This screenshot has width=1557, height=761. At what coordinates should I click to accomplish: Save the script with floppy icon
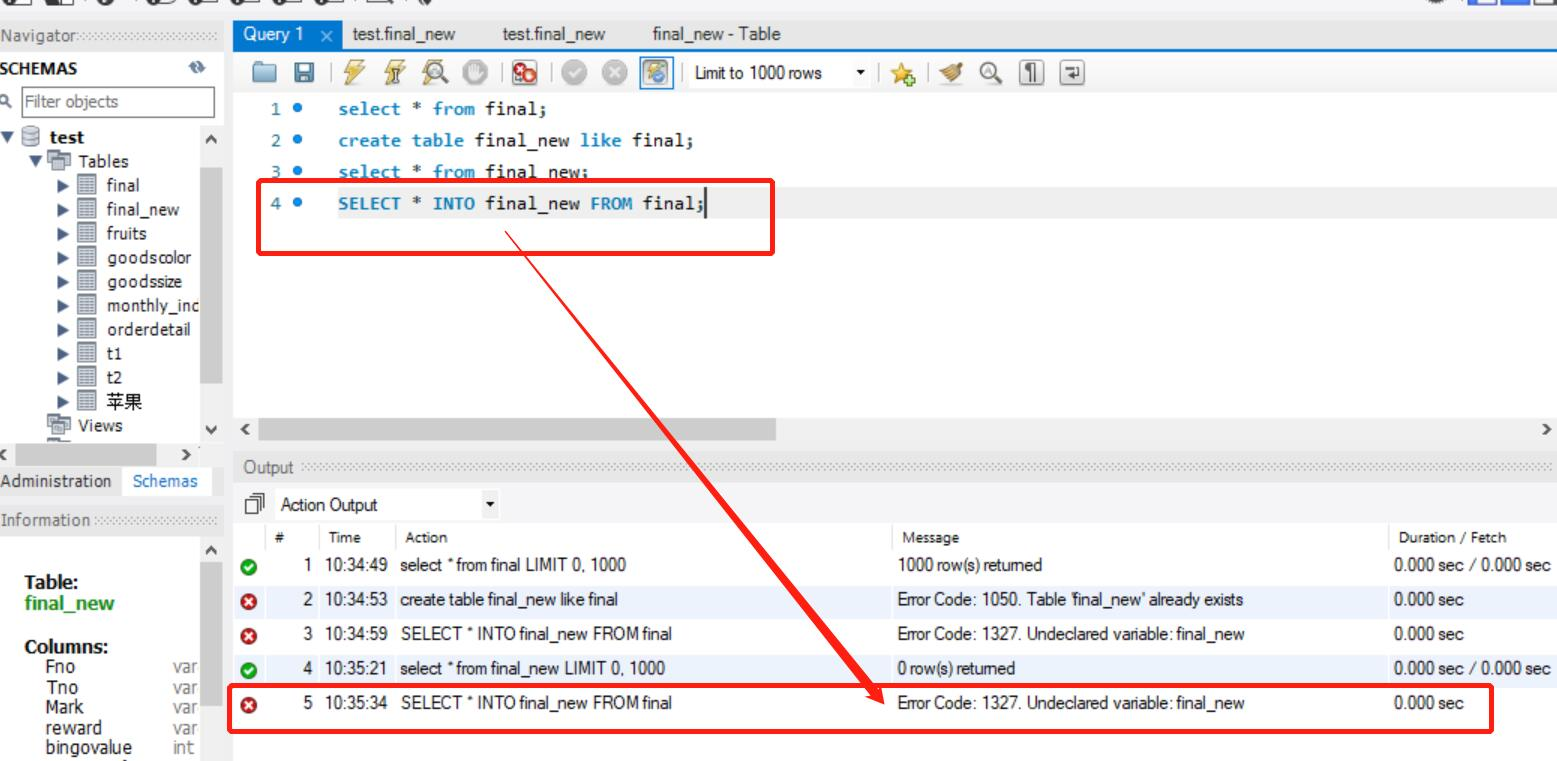click(303, 73)
